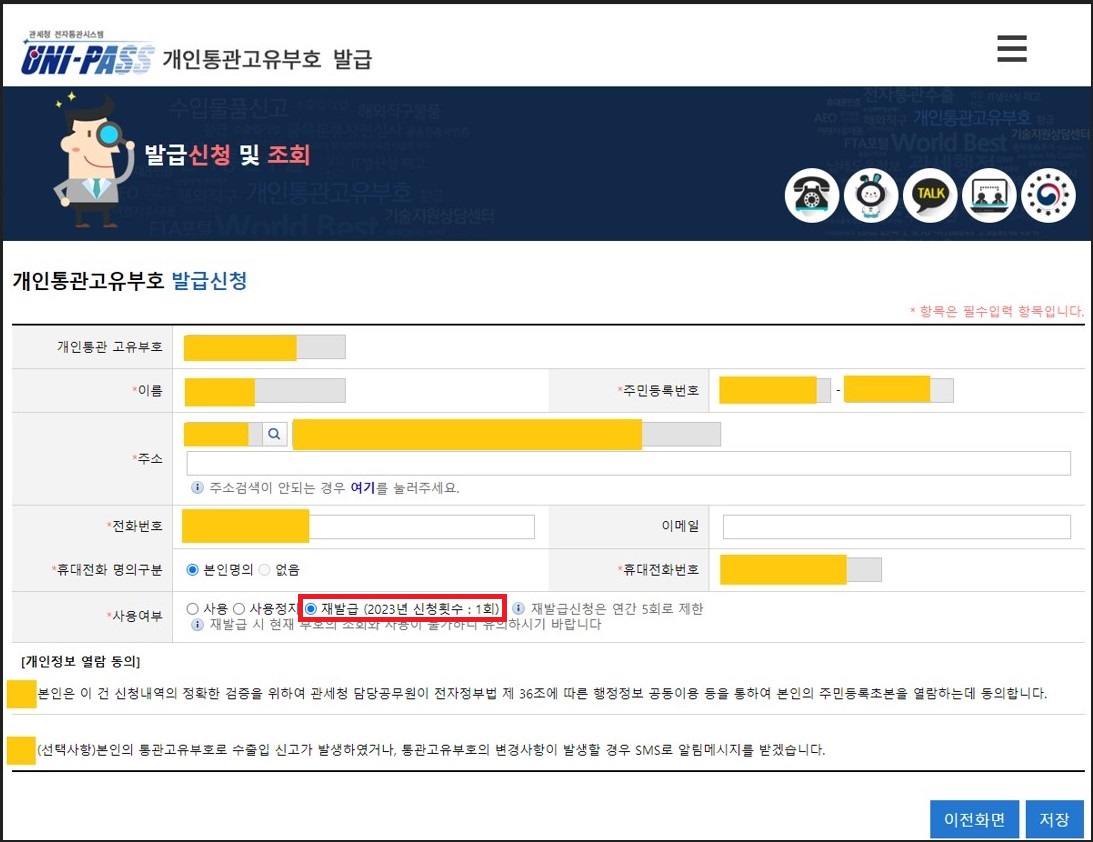Screen dimensions: 1093x842
Task: Click the Korean government emblem icon
Action: pyautogui.click(x=1049, y=196)
